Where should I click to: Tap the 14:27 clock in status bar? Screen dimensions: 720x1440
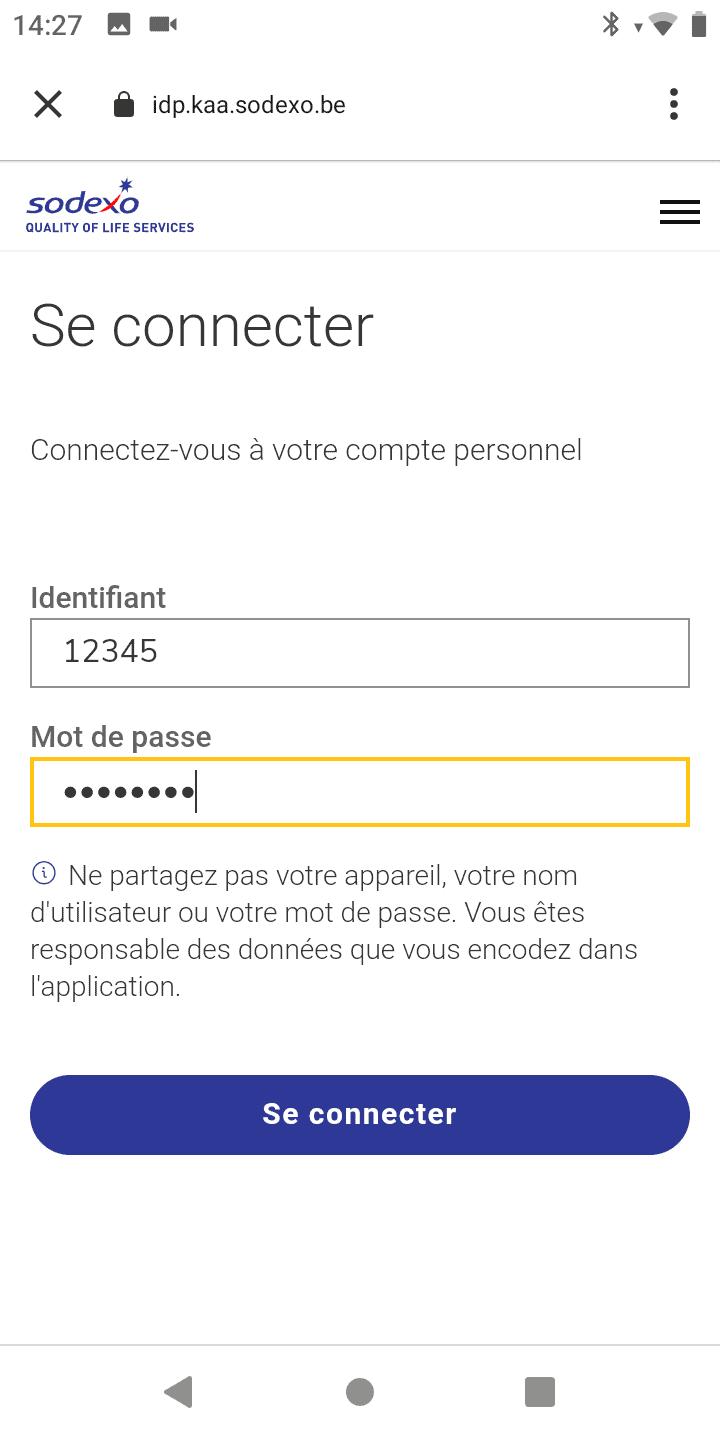48,26
